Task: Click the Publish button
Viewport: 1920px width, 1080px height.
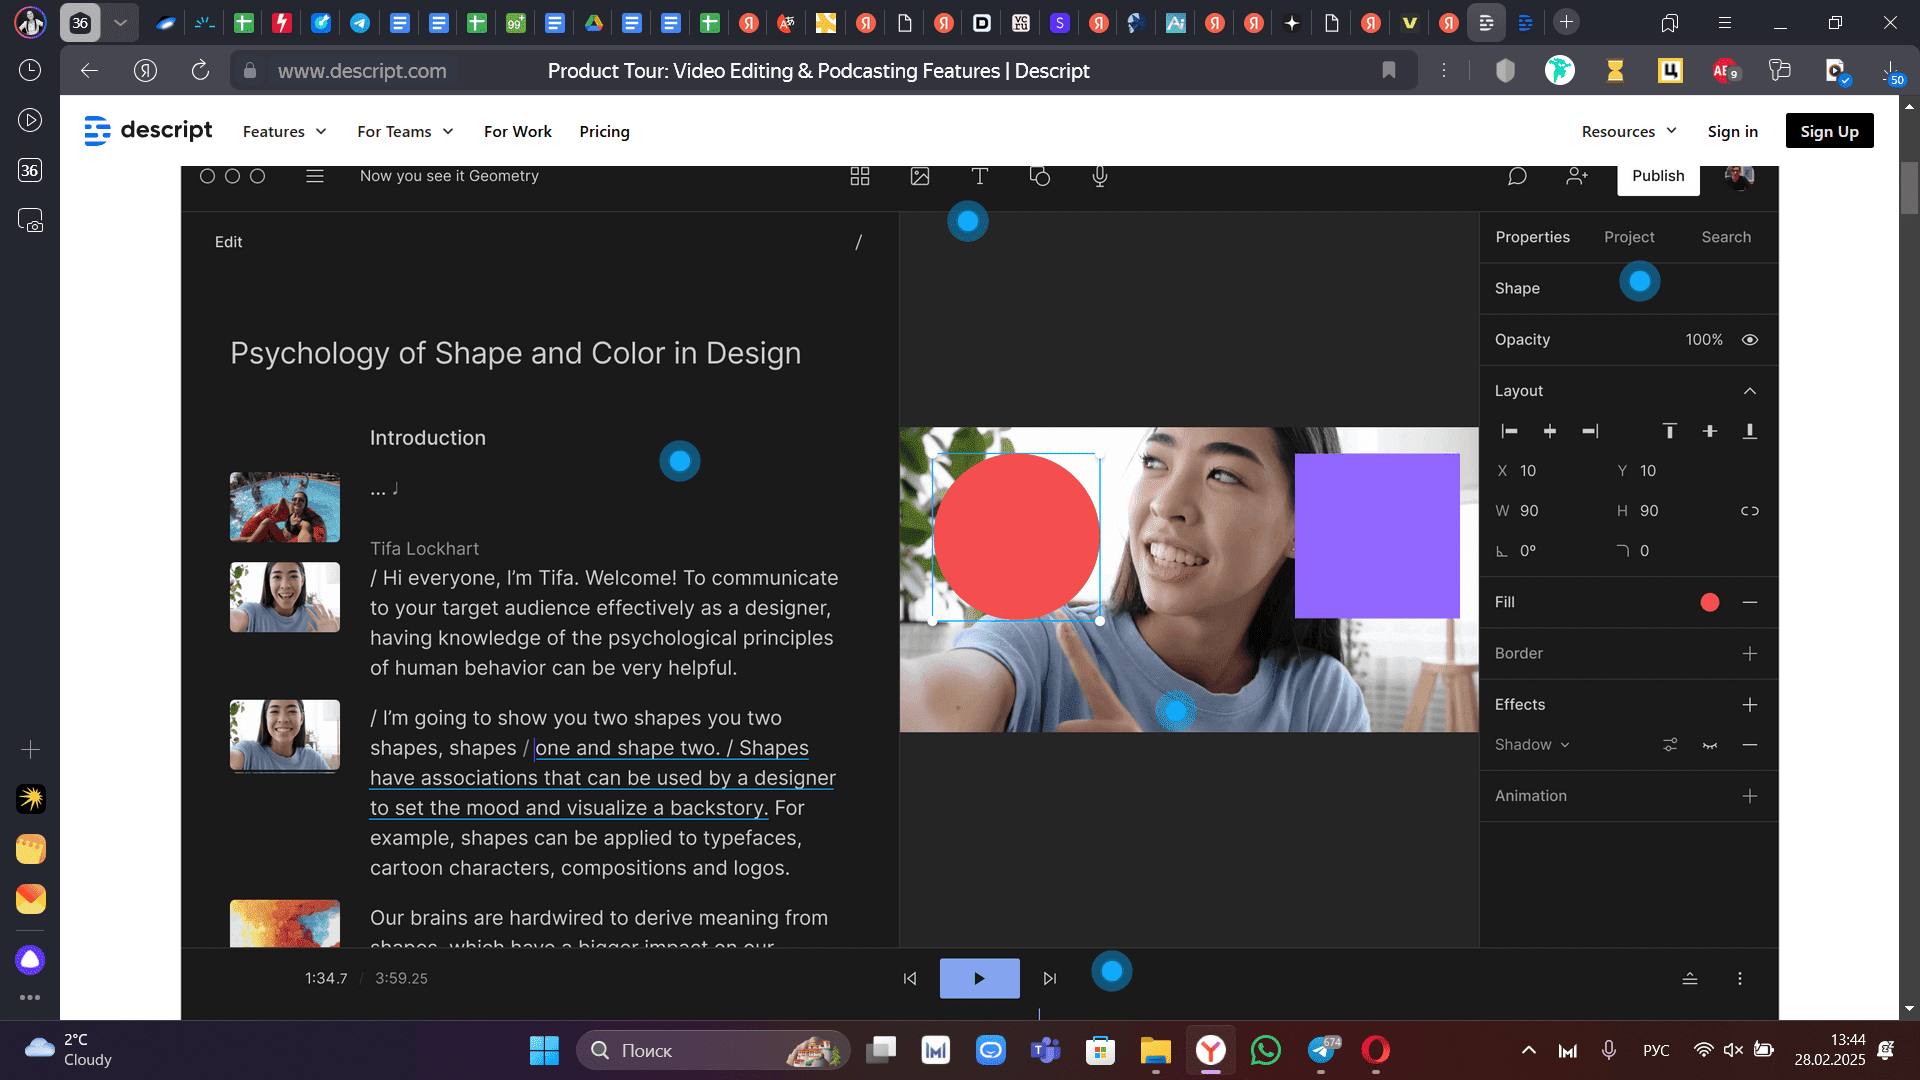Action: coord(1657,176)
